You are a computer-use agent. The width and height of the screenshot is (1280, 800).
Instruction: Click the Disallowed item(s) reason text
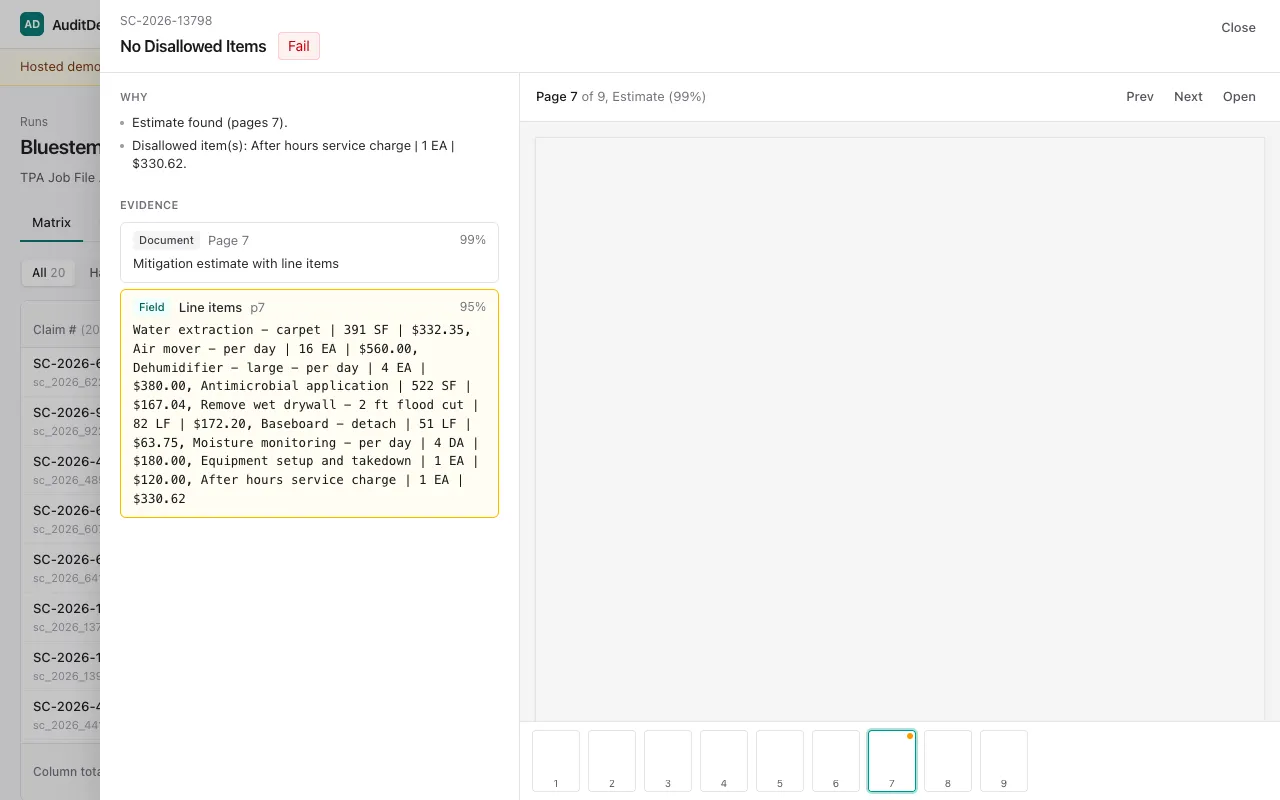[x=293, y=154]
